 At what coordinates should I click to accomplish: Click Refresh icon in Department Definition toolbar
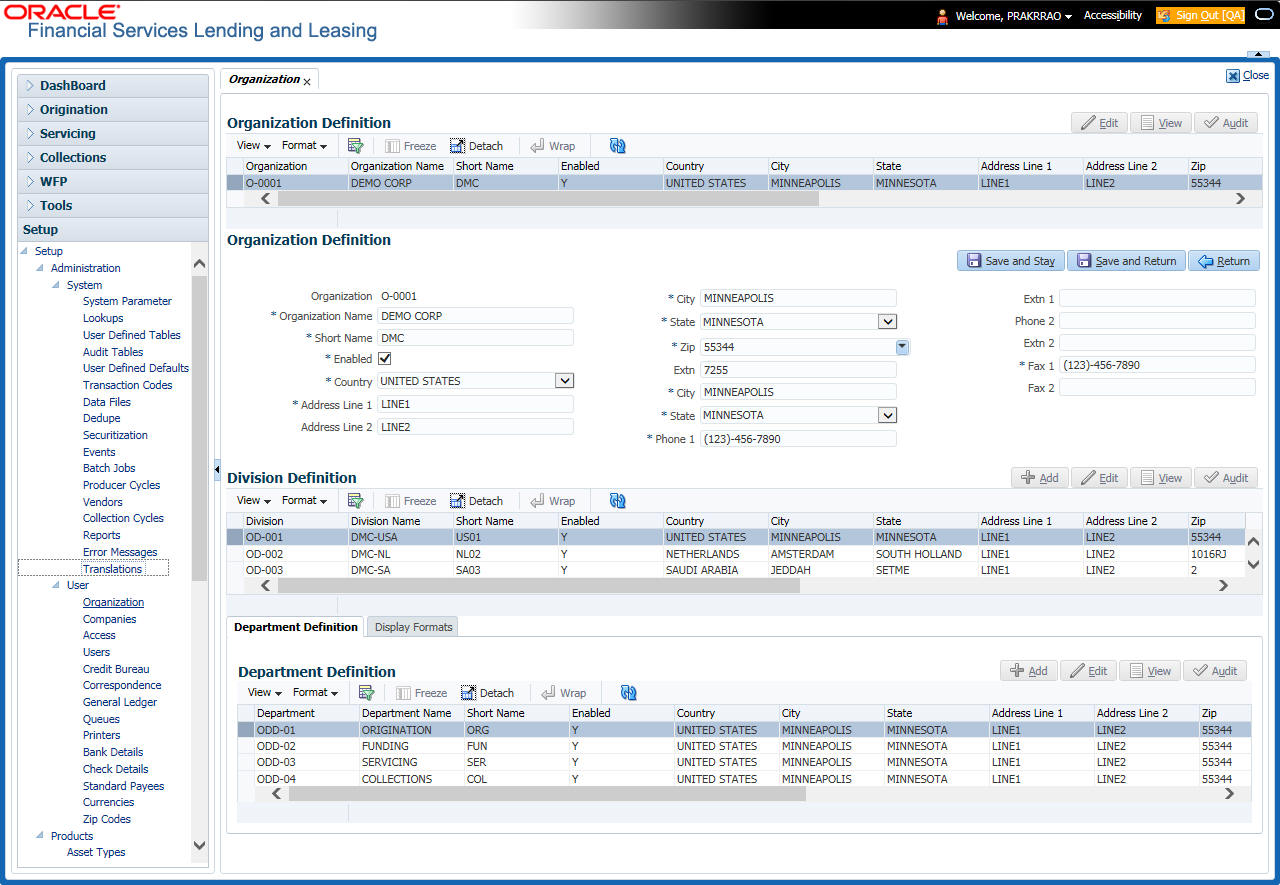click(628, 693)
